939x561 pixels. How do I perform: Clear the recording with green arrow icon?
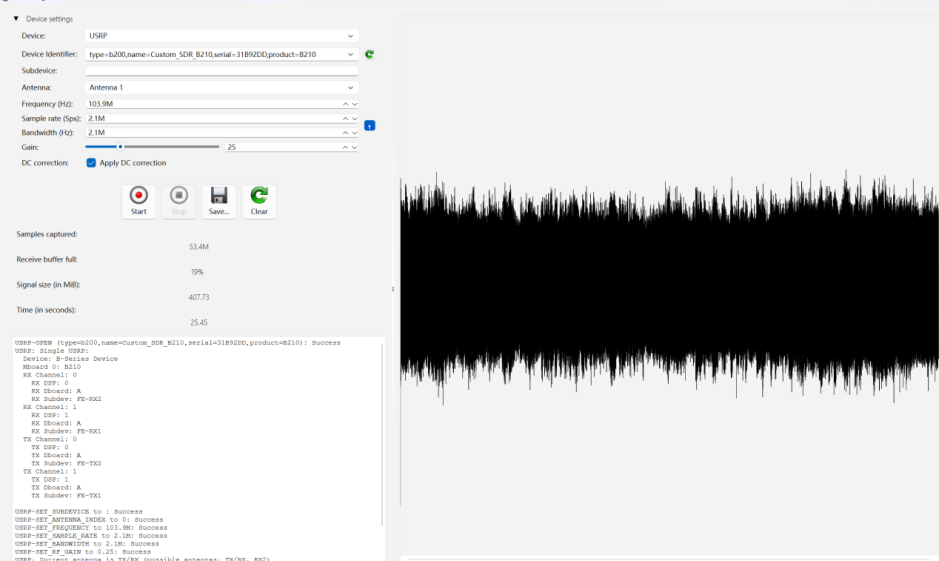tap(259, 201)
